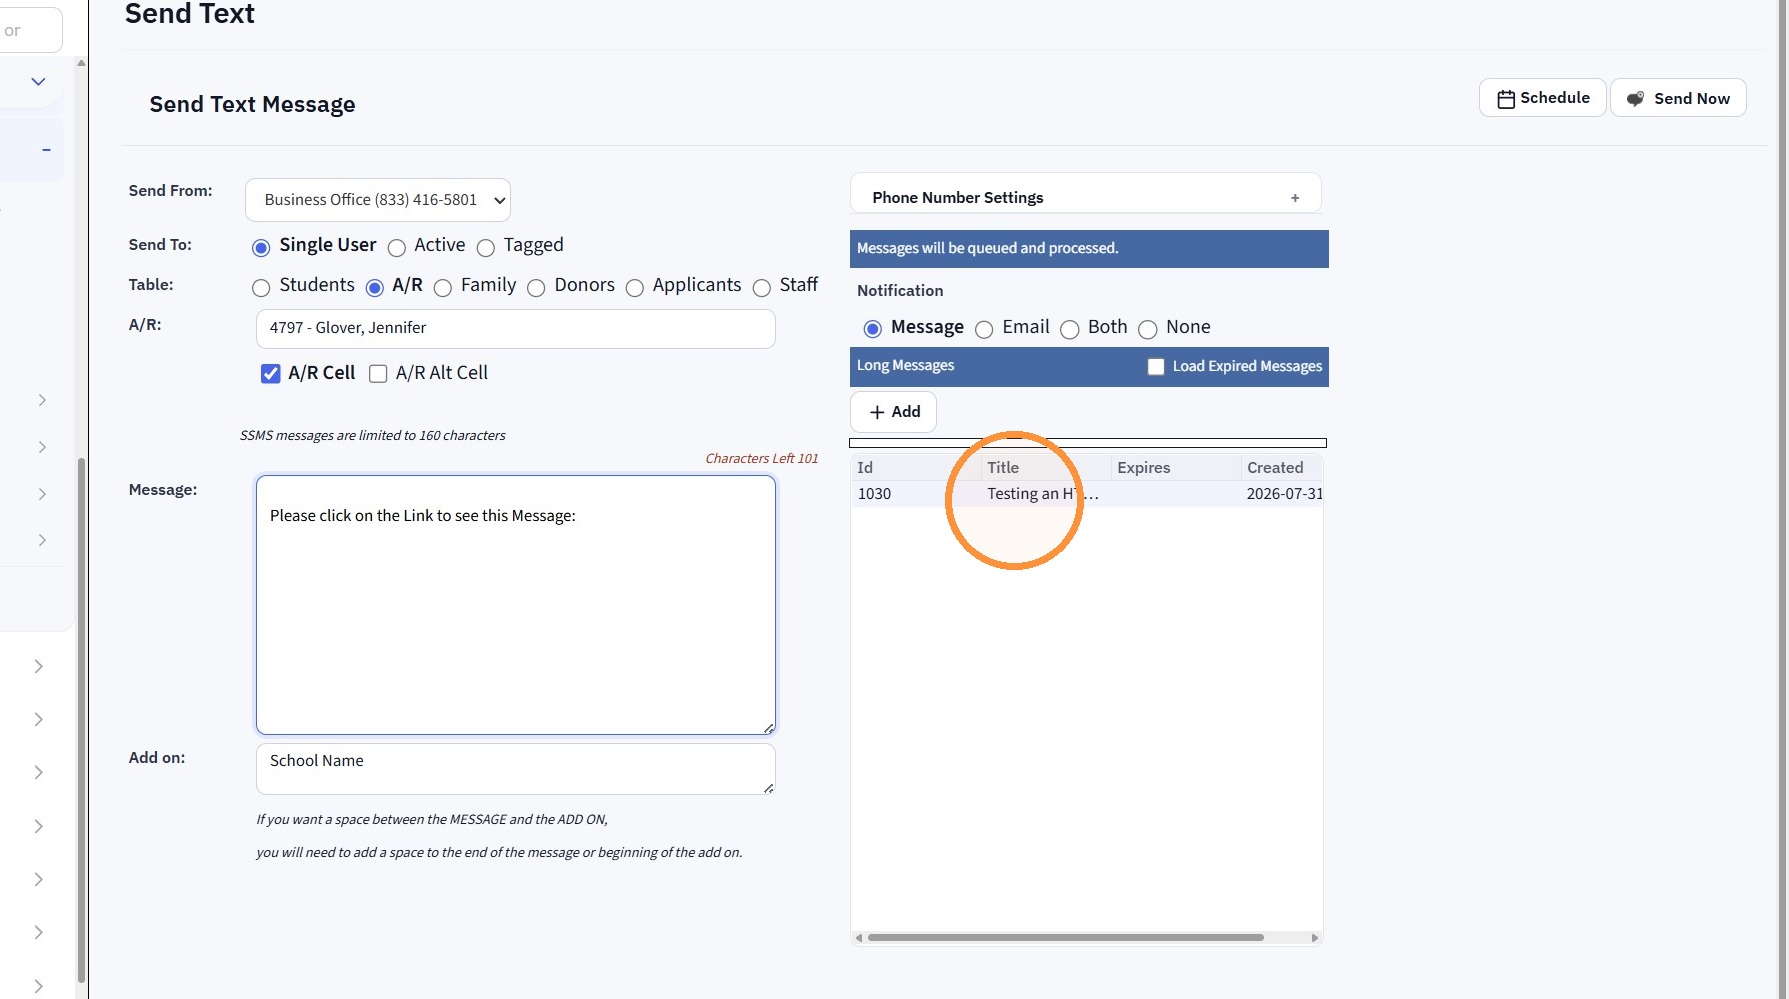This screenshot has width=1789, height=999.
Task: Collapse the sidebar chevron-down section
Action: pyautogui.click(x=38, y=82)
